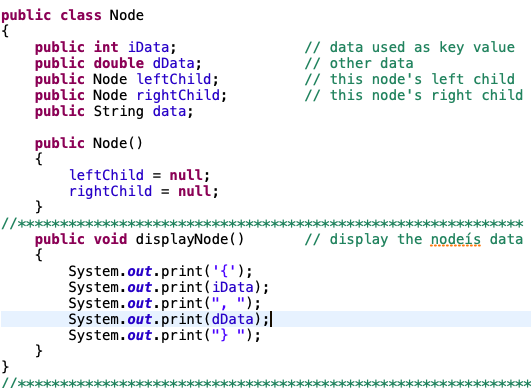Select the iData variable in int declaration
This screenshot has width=531, height=388.
148,47
